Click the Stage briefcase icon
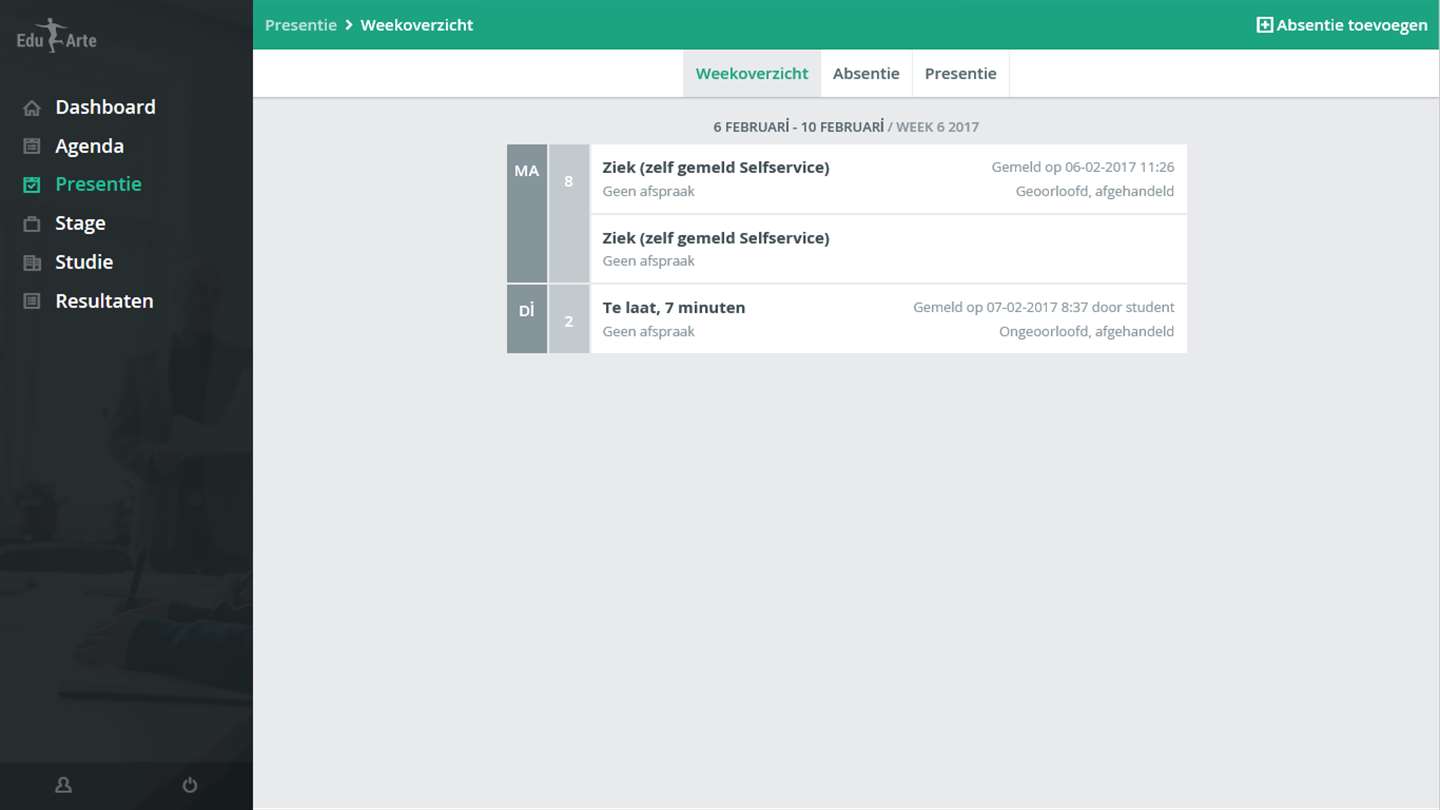The image size is (1440, 810). (32, 224)
